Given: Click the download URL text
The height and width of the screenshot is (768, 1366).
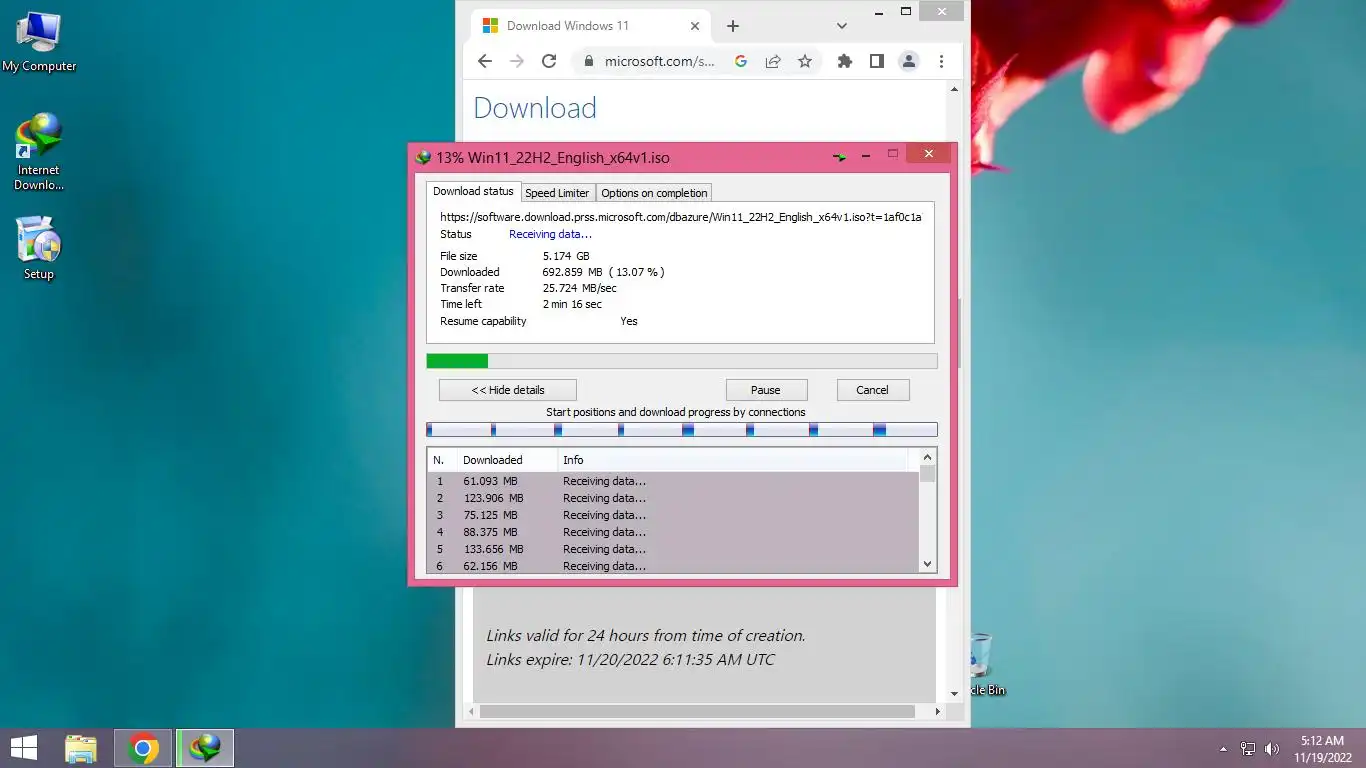Looking at the screenshot, I should click(680, 216).
